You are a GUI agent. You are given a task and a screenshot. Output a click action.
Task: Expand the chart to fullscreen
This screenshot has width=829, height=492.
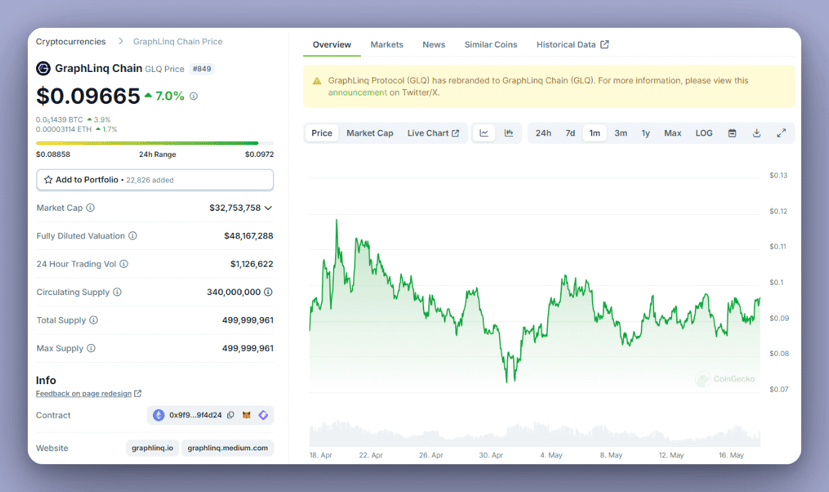[781, 133]
